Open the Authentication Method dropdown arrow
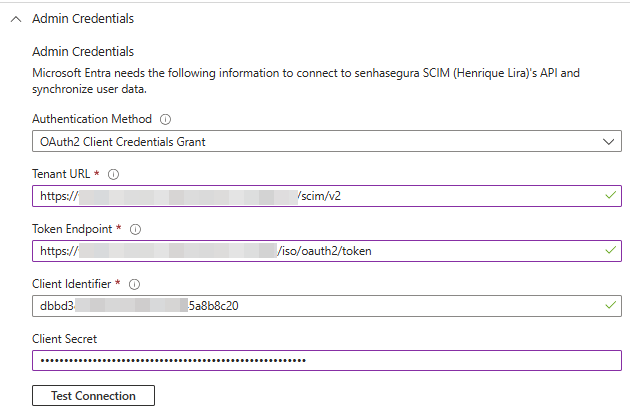The width and height of the screenshot is (641, 411). click(x=610, y=142)
